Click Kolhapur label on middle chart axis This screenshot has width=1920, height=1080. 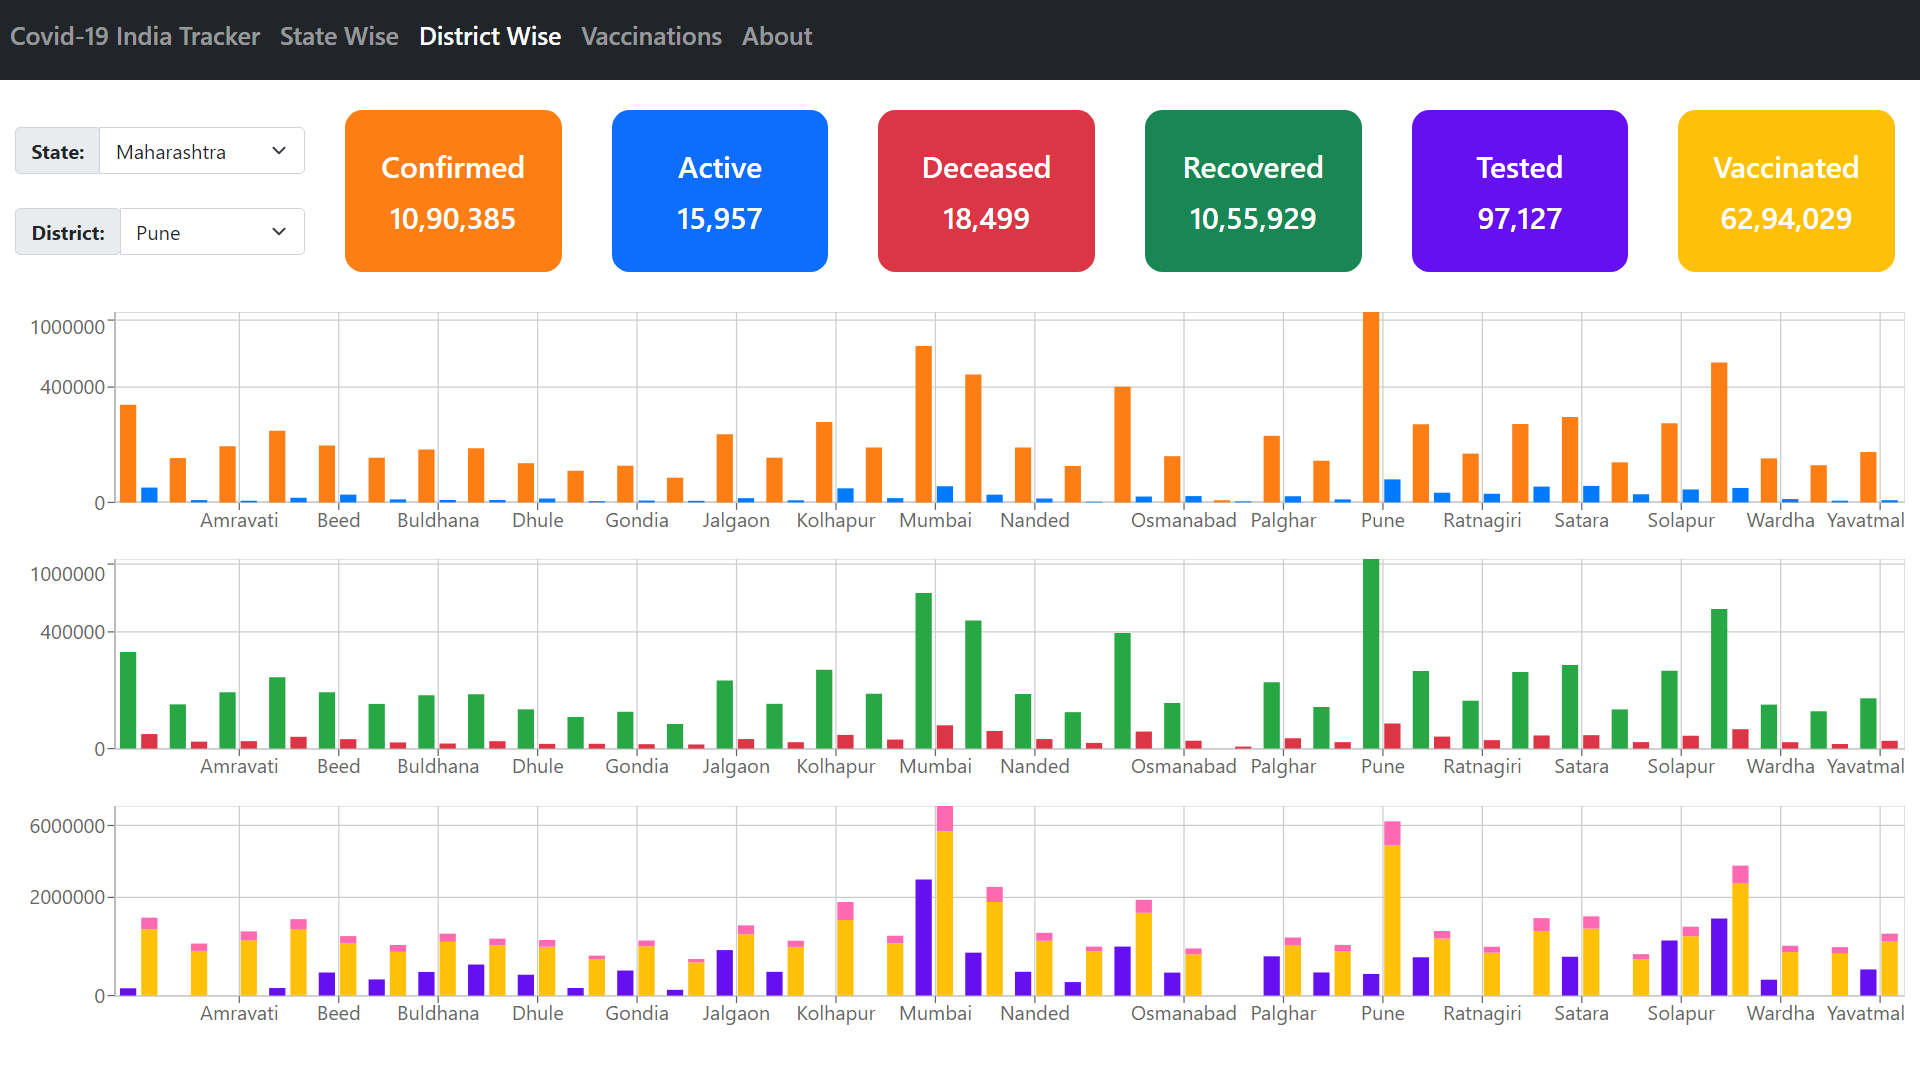(x=835, y=766)
